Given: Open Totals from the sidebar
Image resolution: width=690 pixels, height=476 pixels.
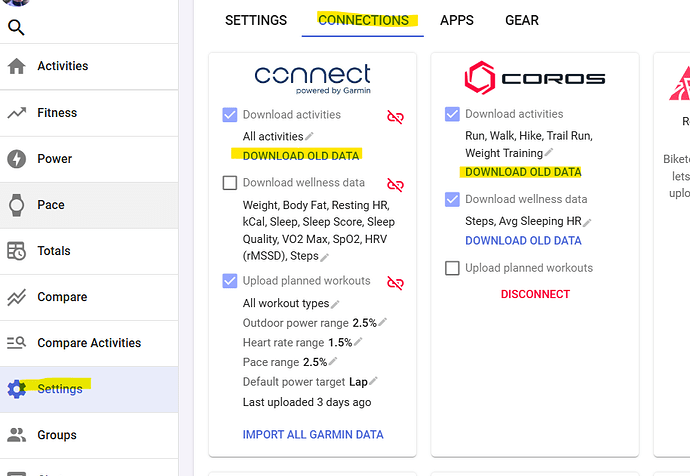Looking at the screenshot, I should point(89,251).
